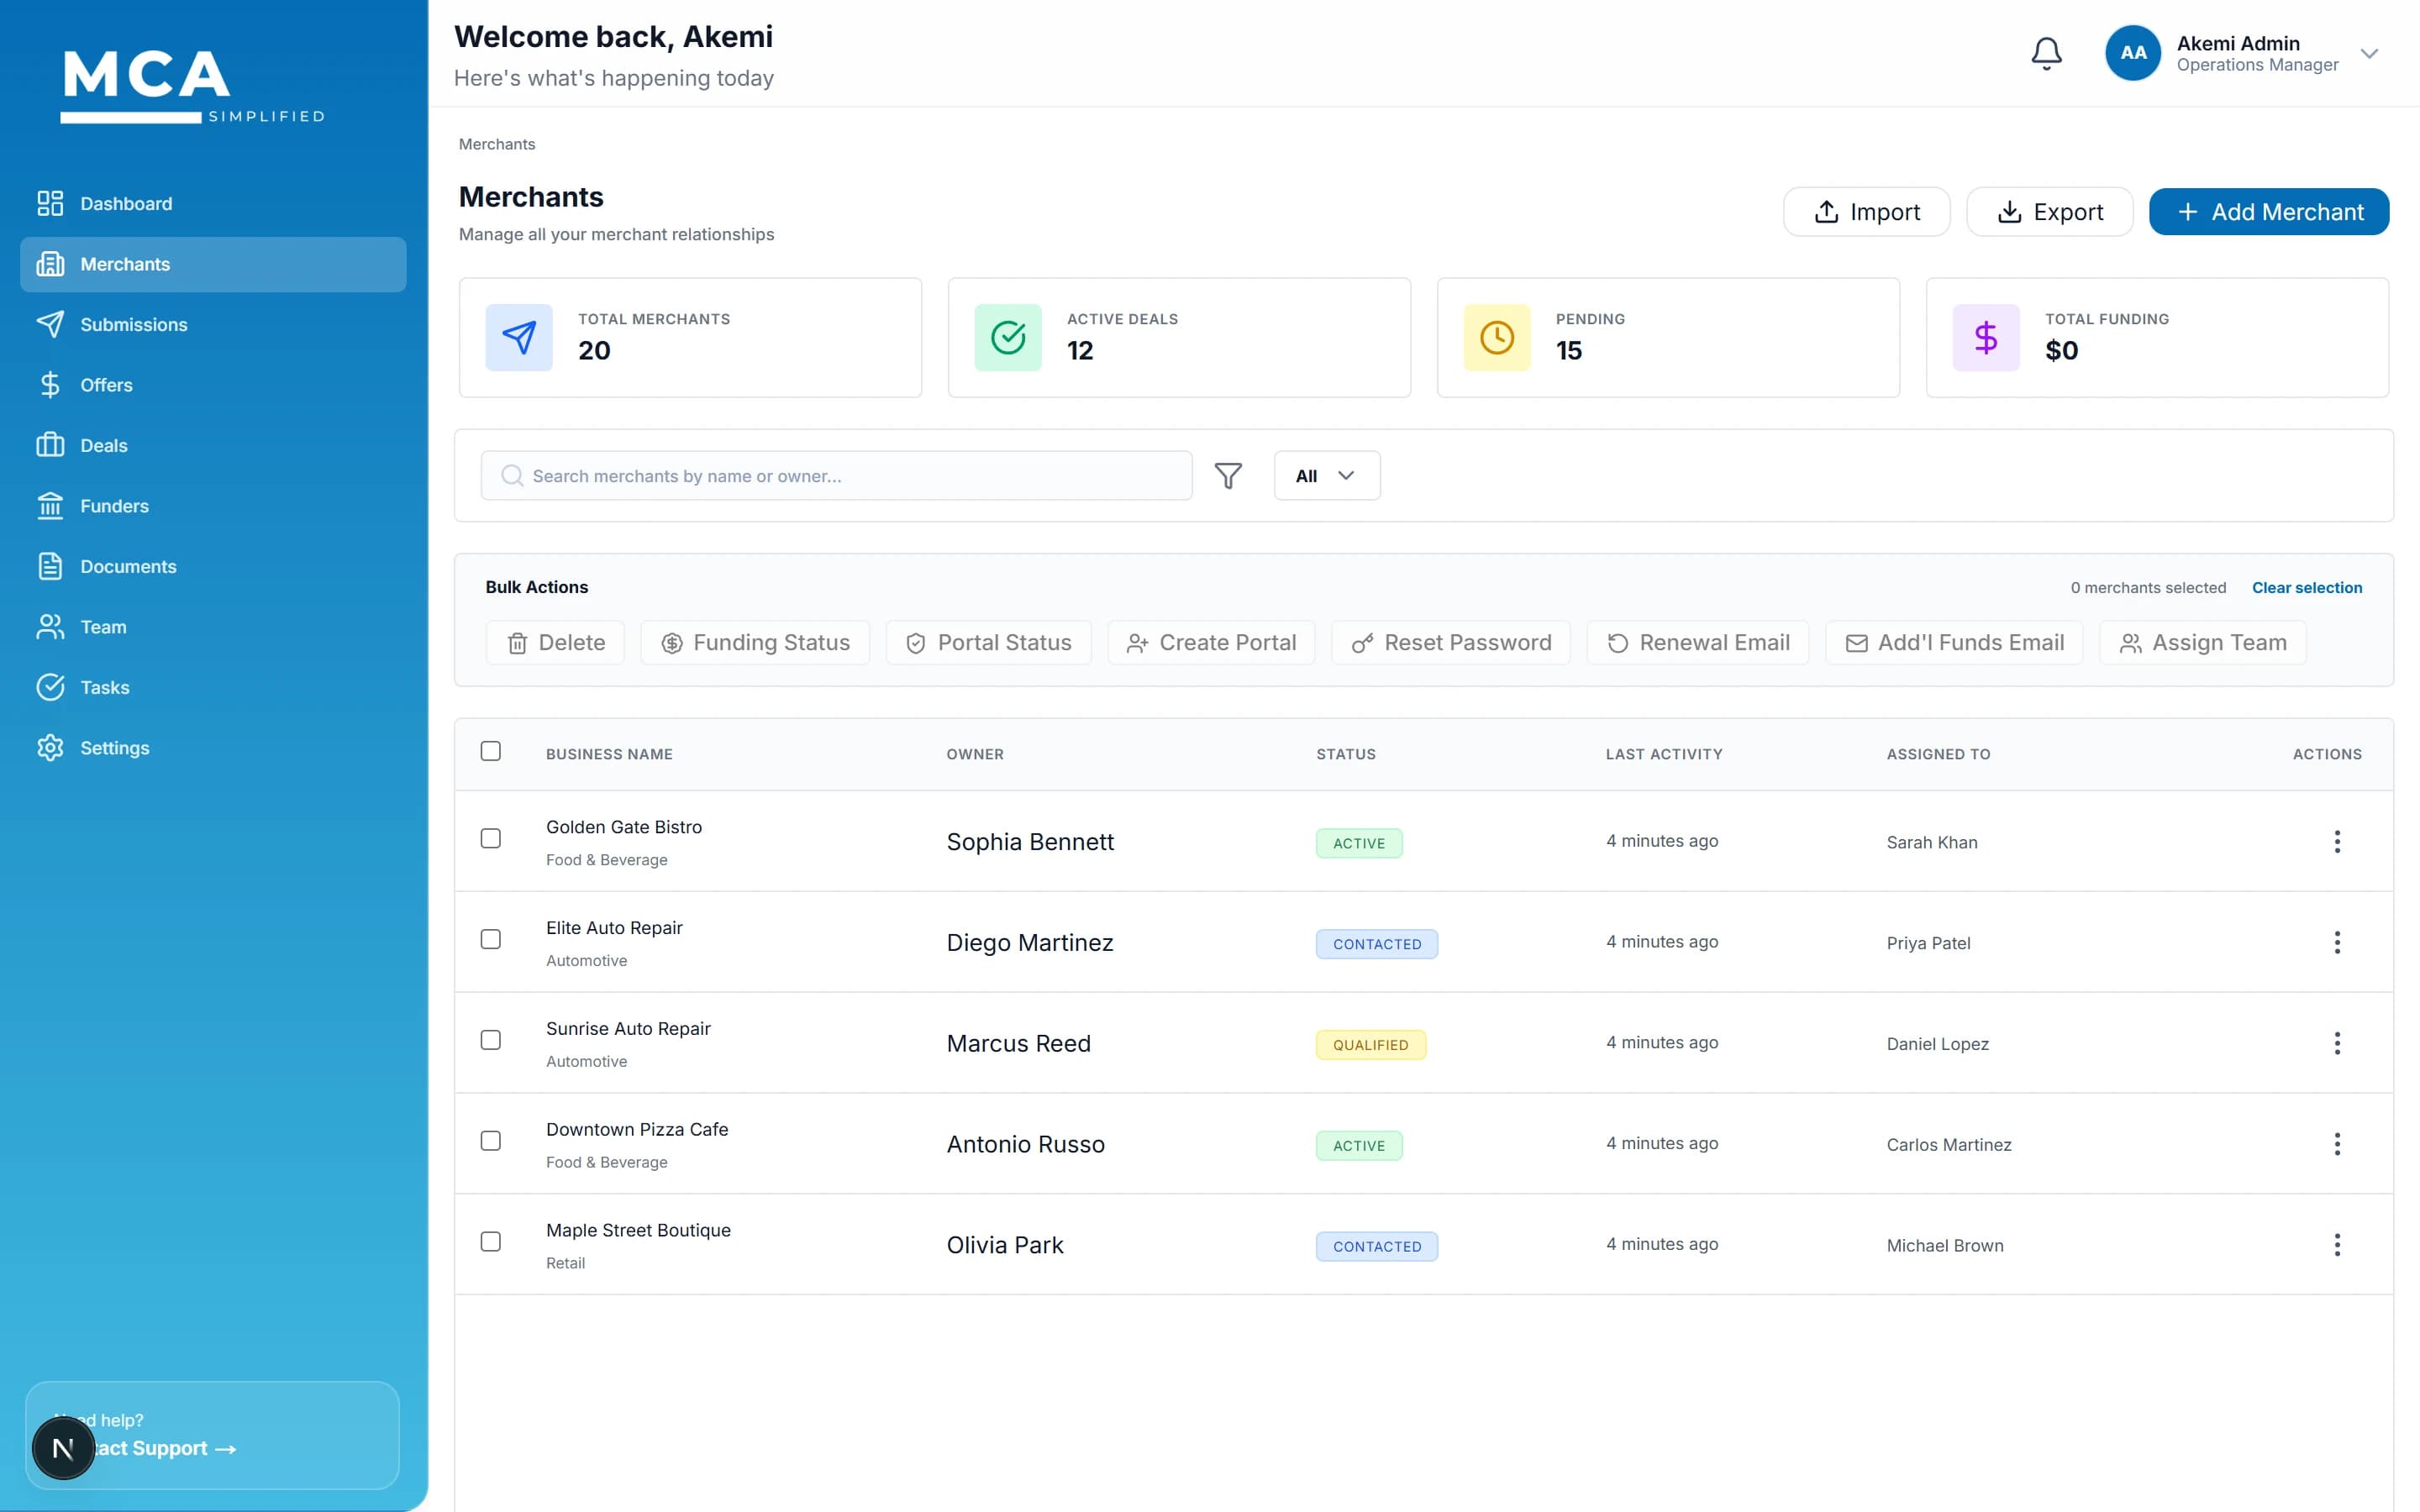Toggle the select-all header checkbox
This screenshot has width=2420, height=1512.
click(x=491, y=752)
